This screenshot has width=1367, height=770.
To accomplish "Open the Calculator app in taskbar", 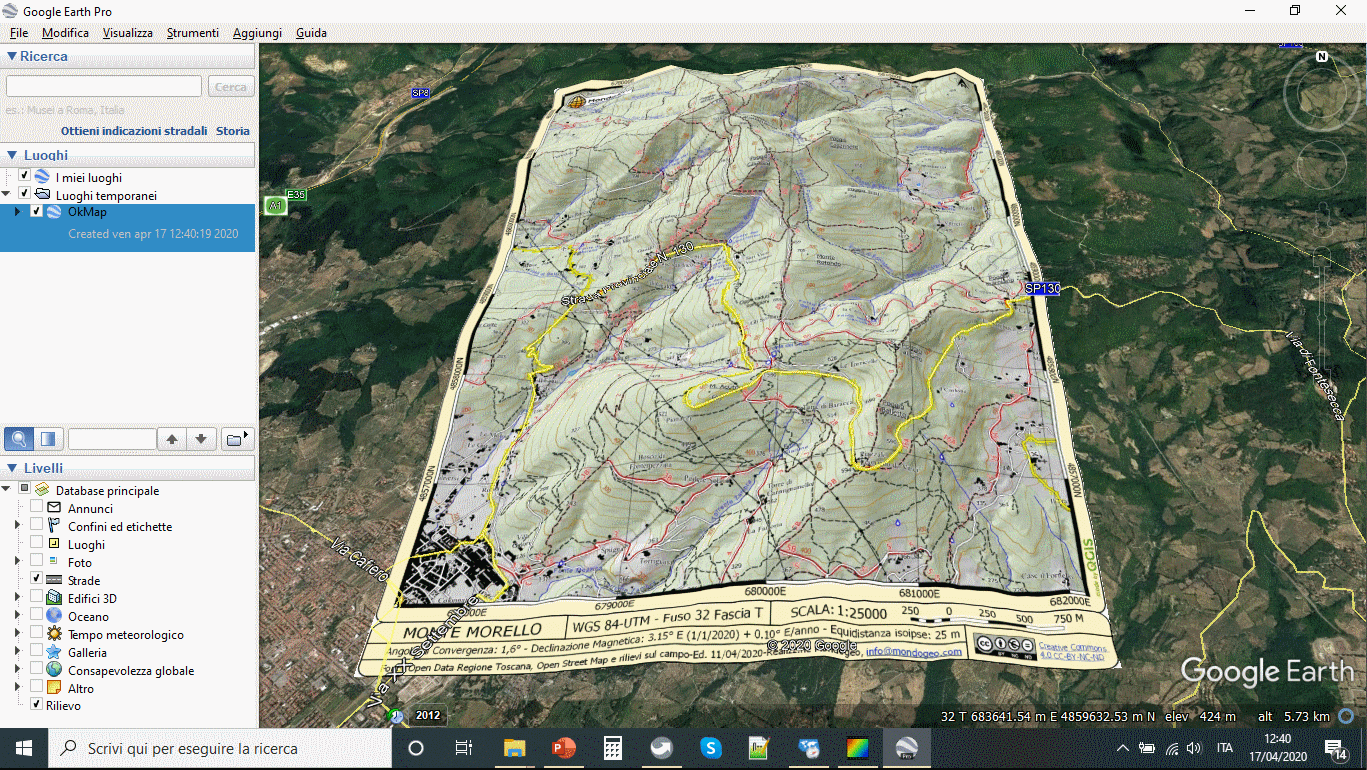I will tap(613, 748).
